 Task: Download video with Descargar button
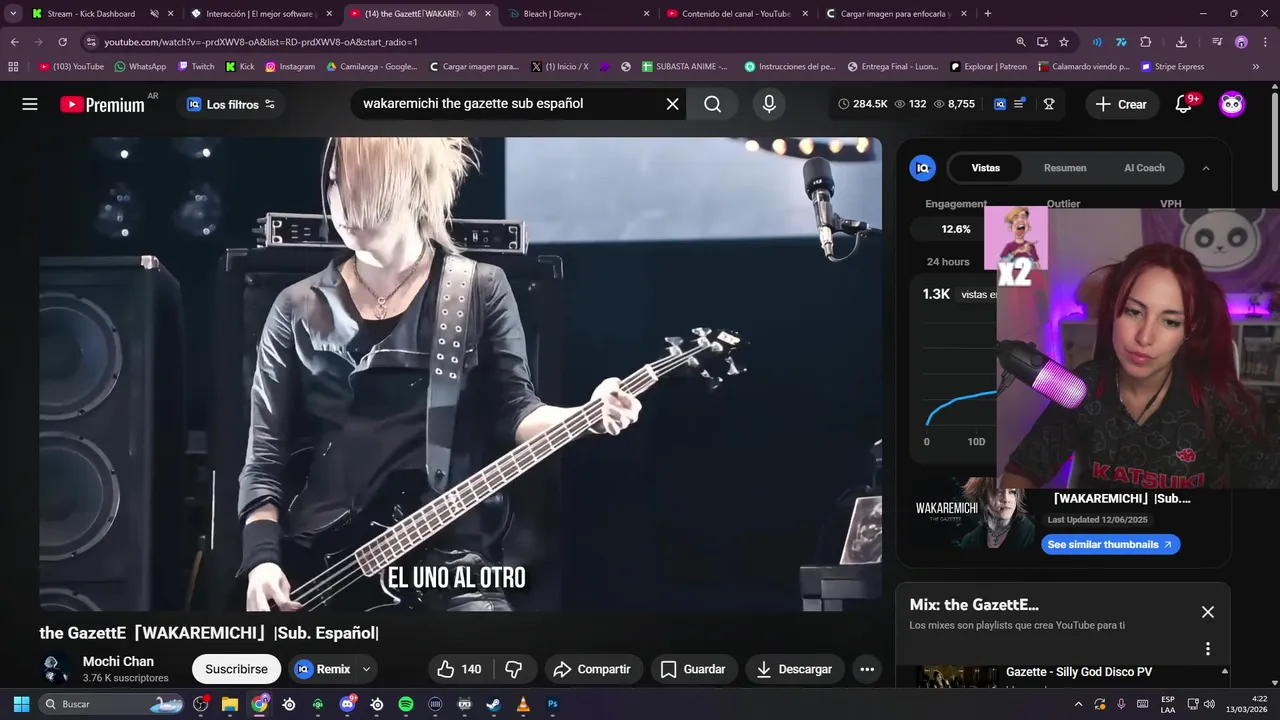pos(795,669)
